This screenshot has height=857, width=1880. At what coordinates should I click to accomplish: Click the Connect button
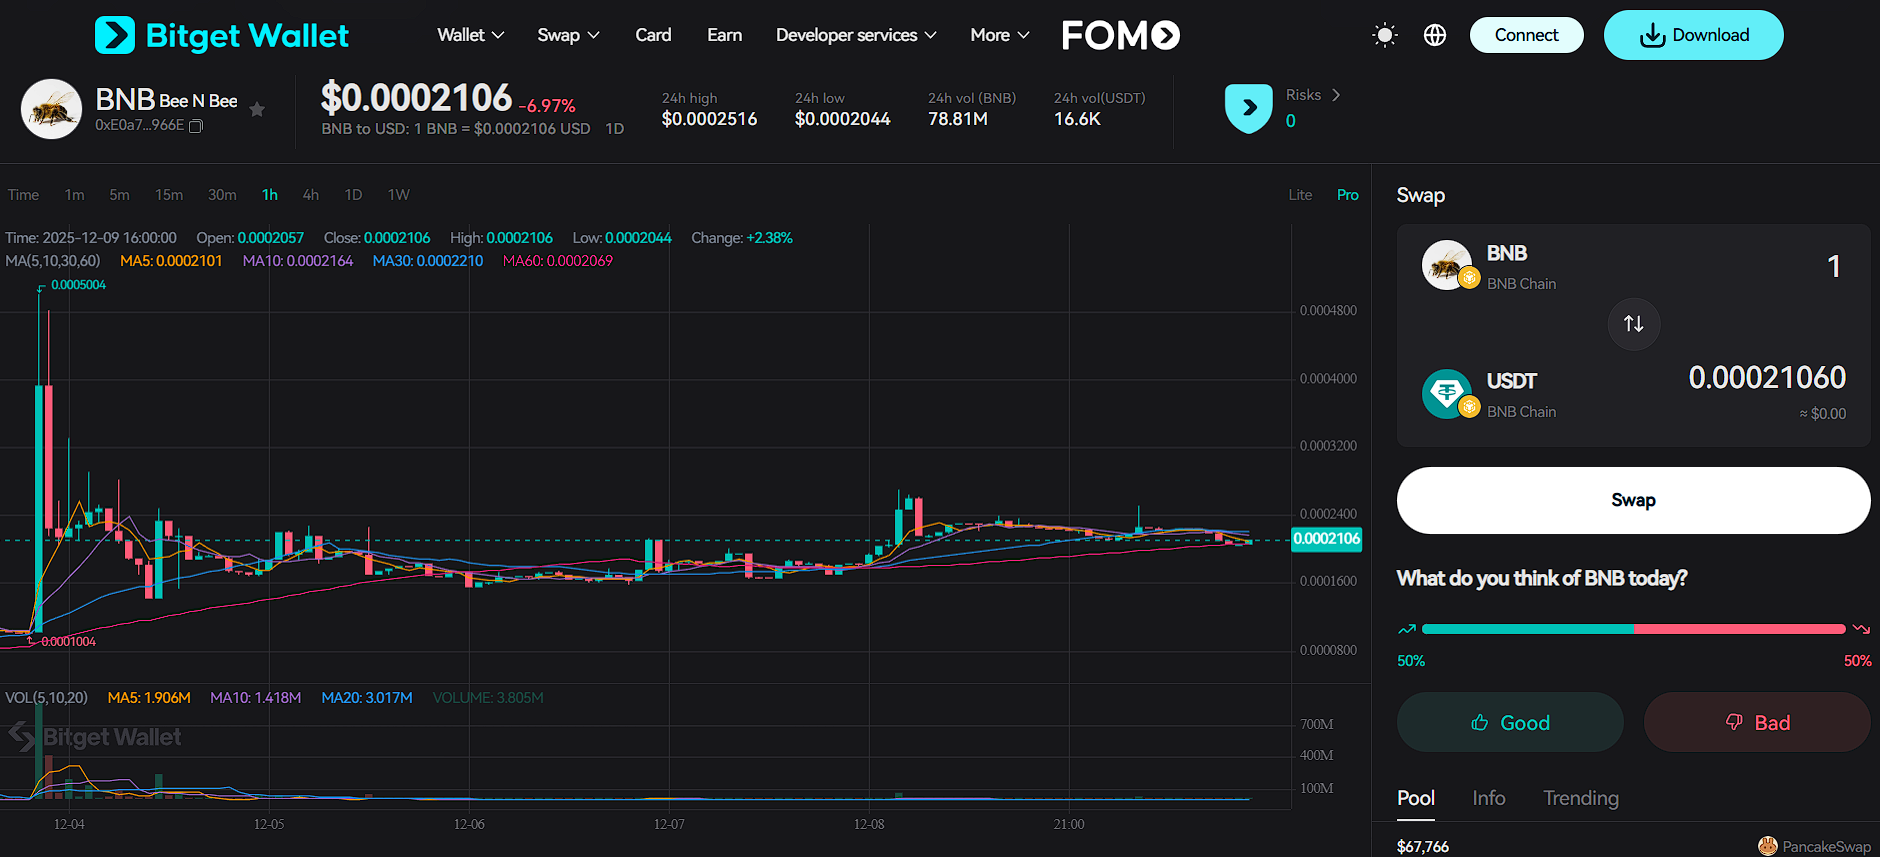pyautogui.click(x=1526, y=35)
